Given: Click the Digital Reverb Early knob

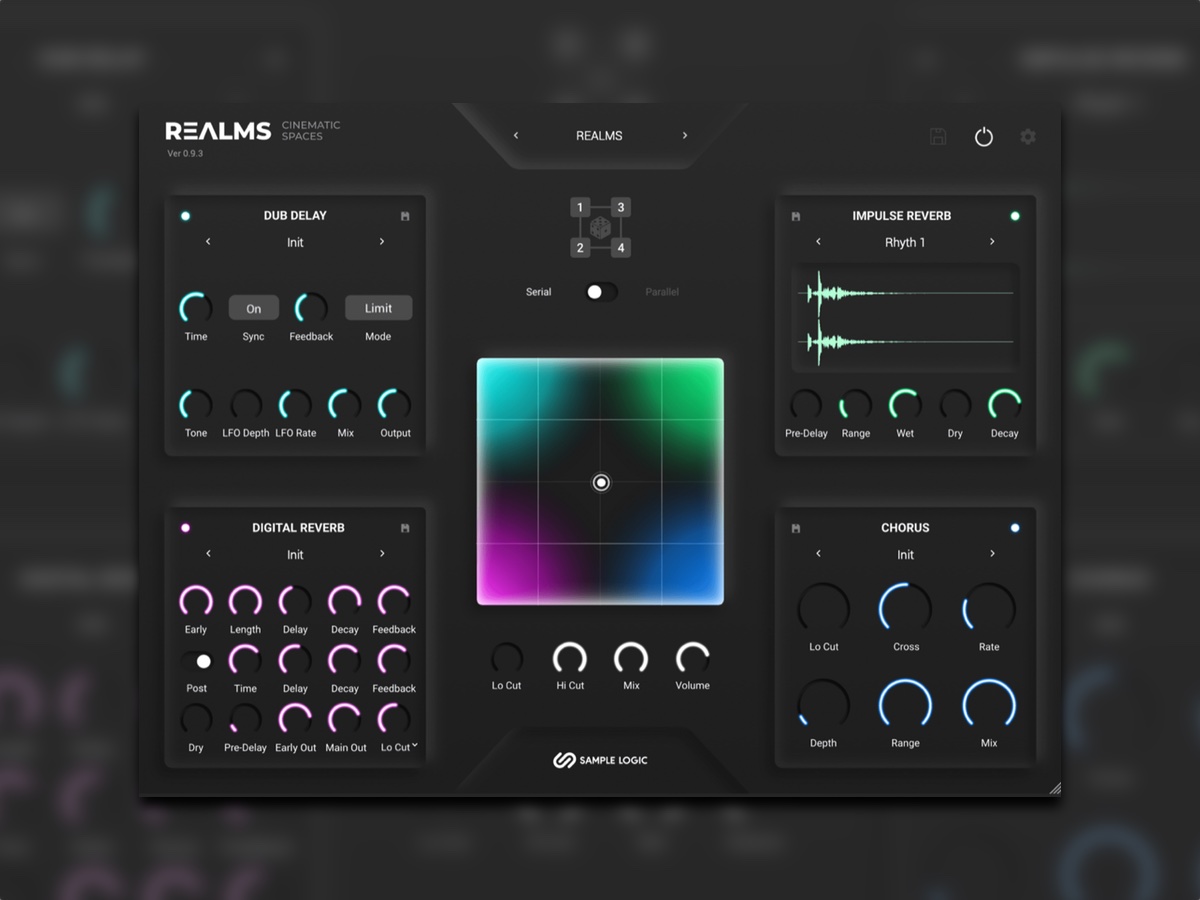Looking at the screenshot, I should click(x=196, y=602).
